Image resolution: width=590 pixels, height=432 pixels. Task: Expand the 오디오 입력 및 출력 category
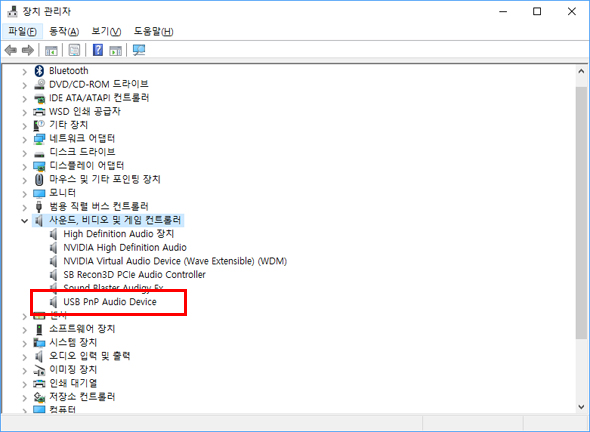click(24, 356)
